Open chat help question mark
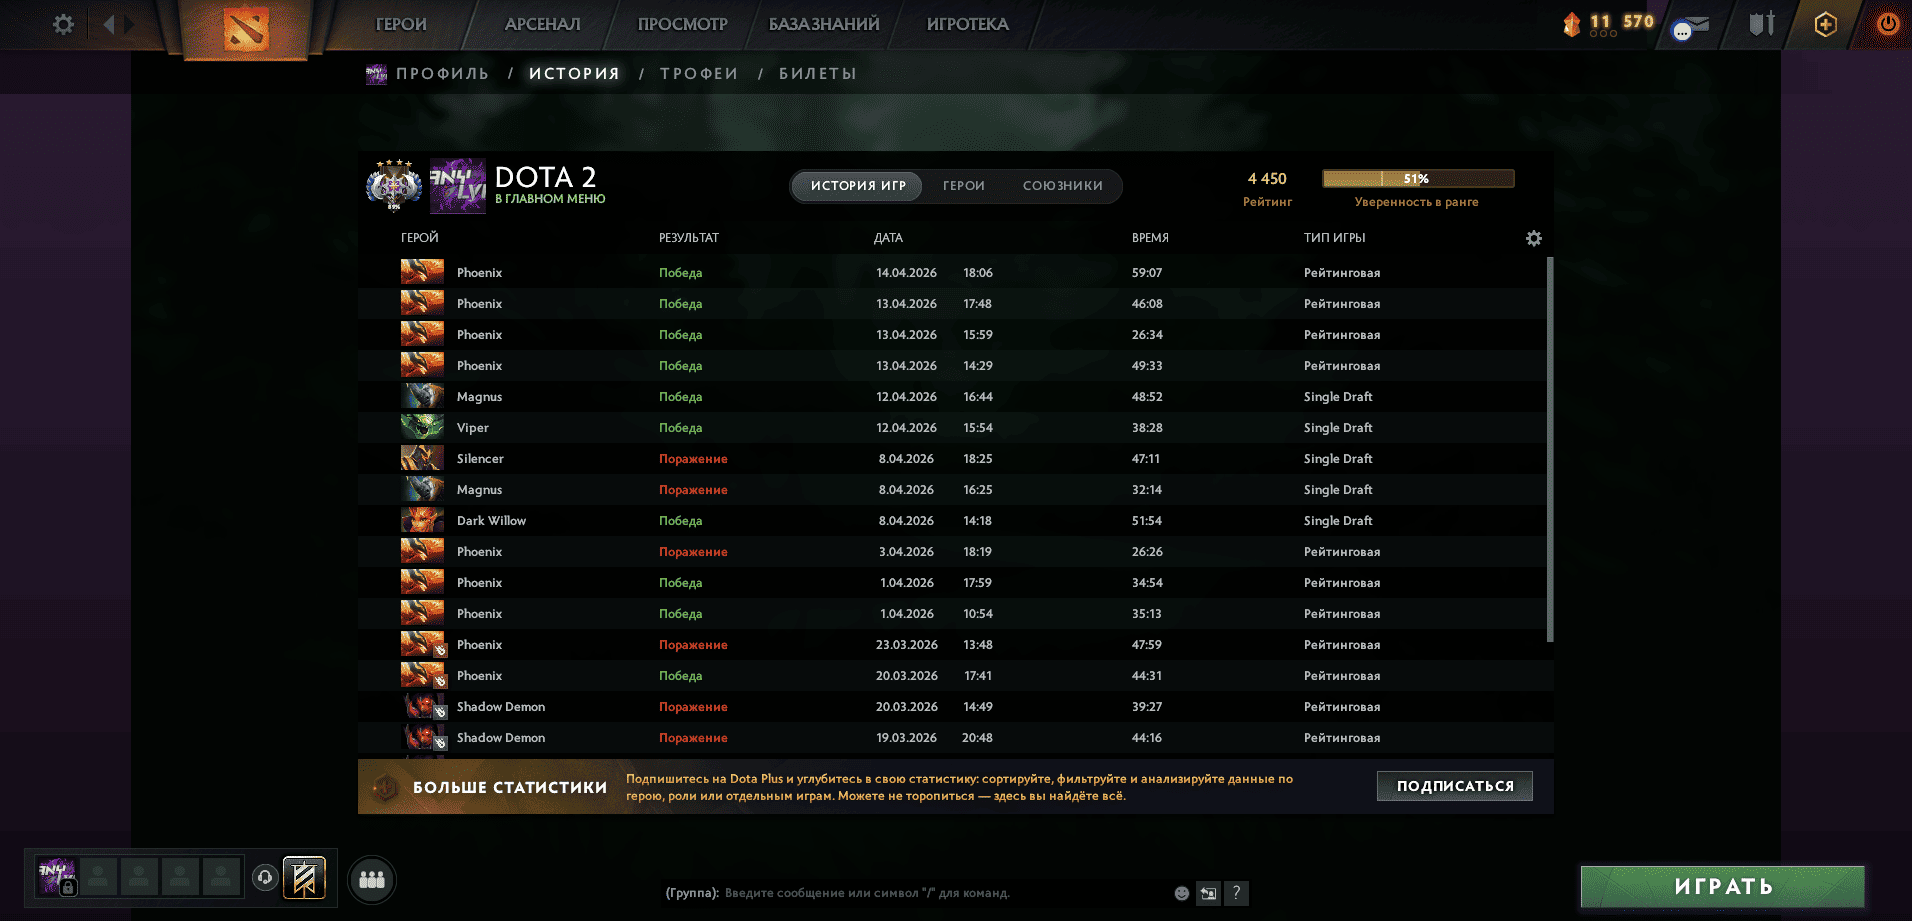Image resolution: width=1912 pixels, height=921 pixels. tap(1236, 893)
